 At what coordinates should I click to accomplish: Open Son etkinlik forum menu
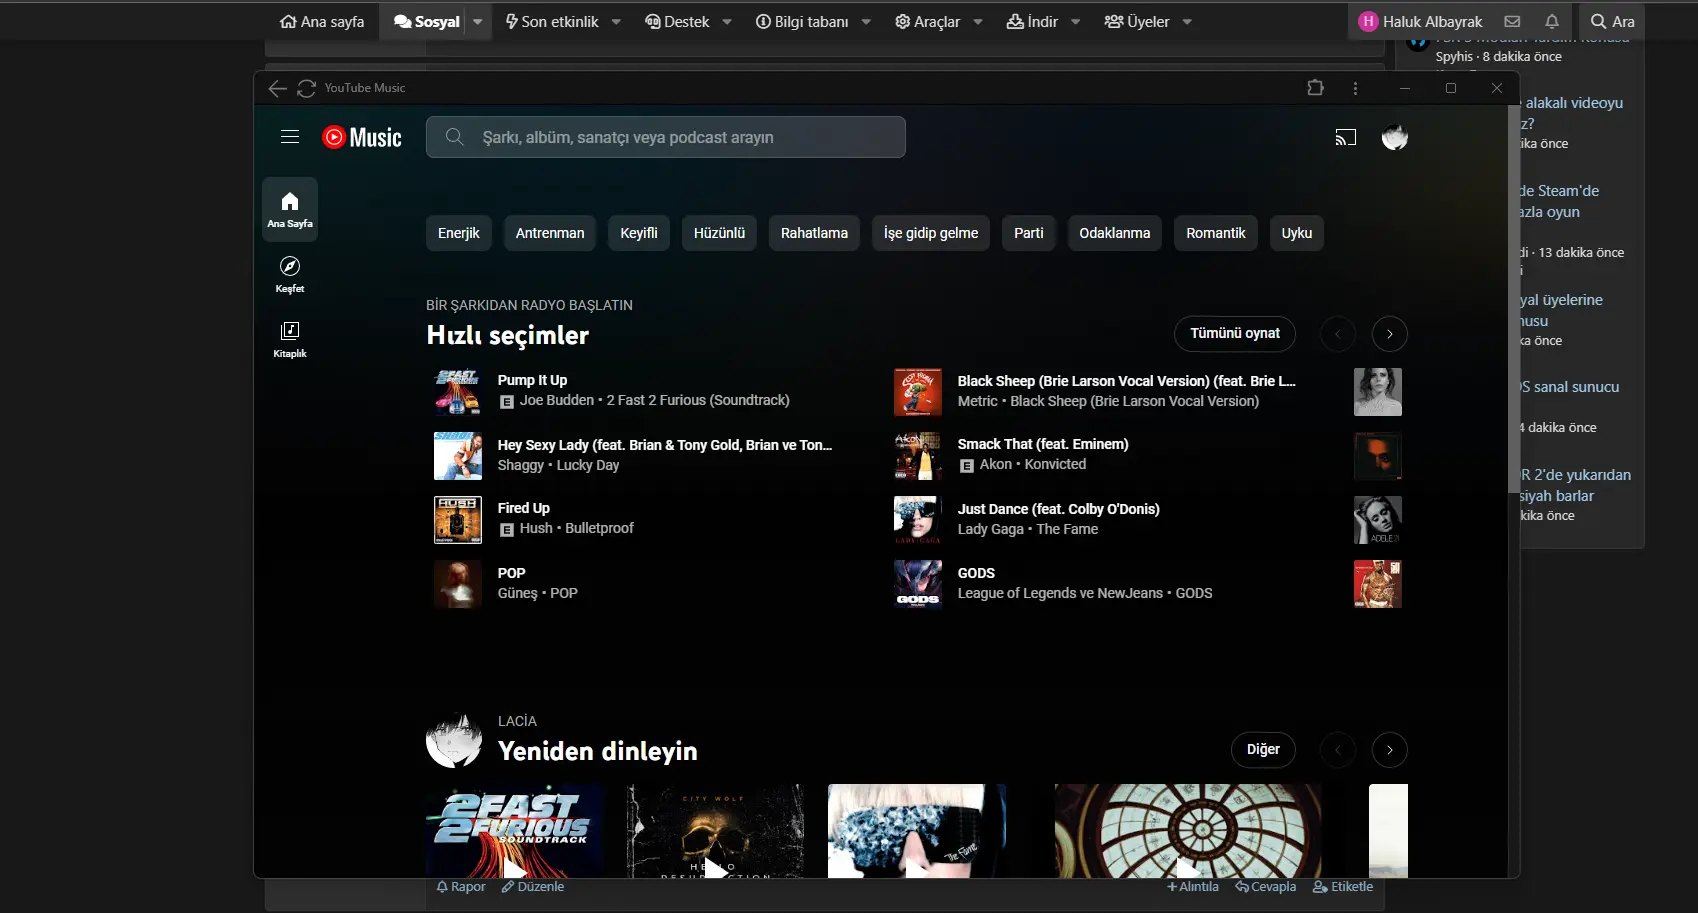tap(552, 21)
